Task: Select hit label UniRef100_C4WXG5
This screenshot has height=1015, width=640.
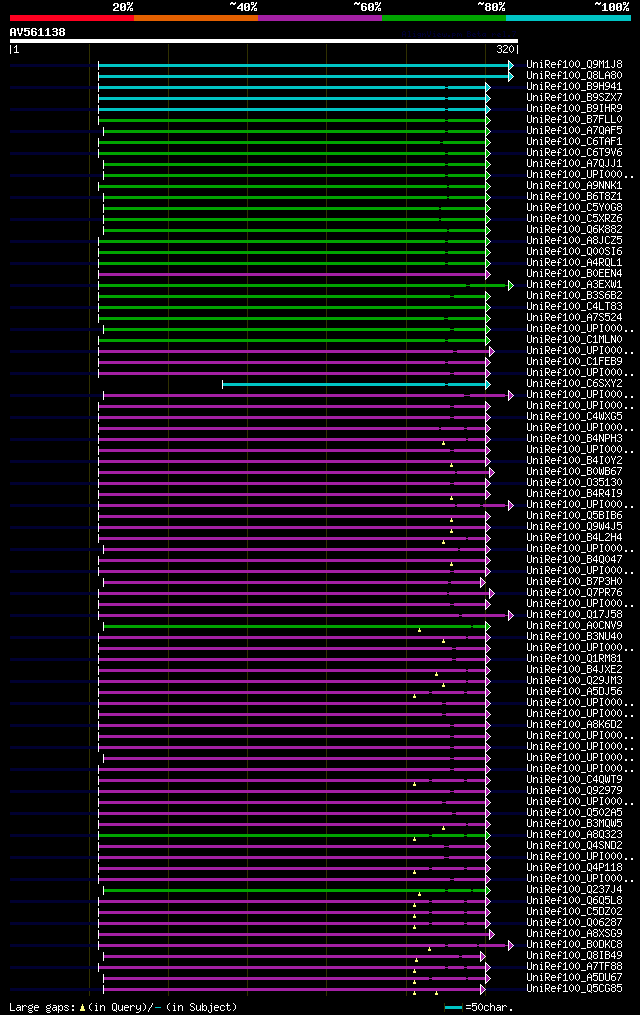Action: pyautogui.click(x=574, y=417)
